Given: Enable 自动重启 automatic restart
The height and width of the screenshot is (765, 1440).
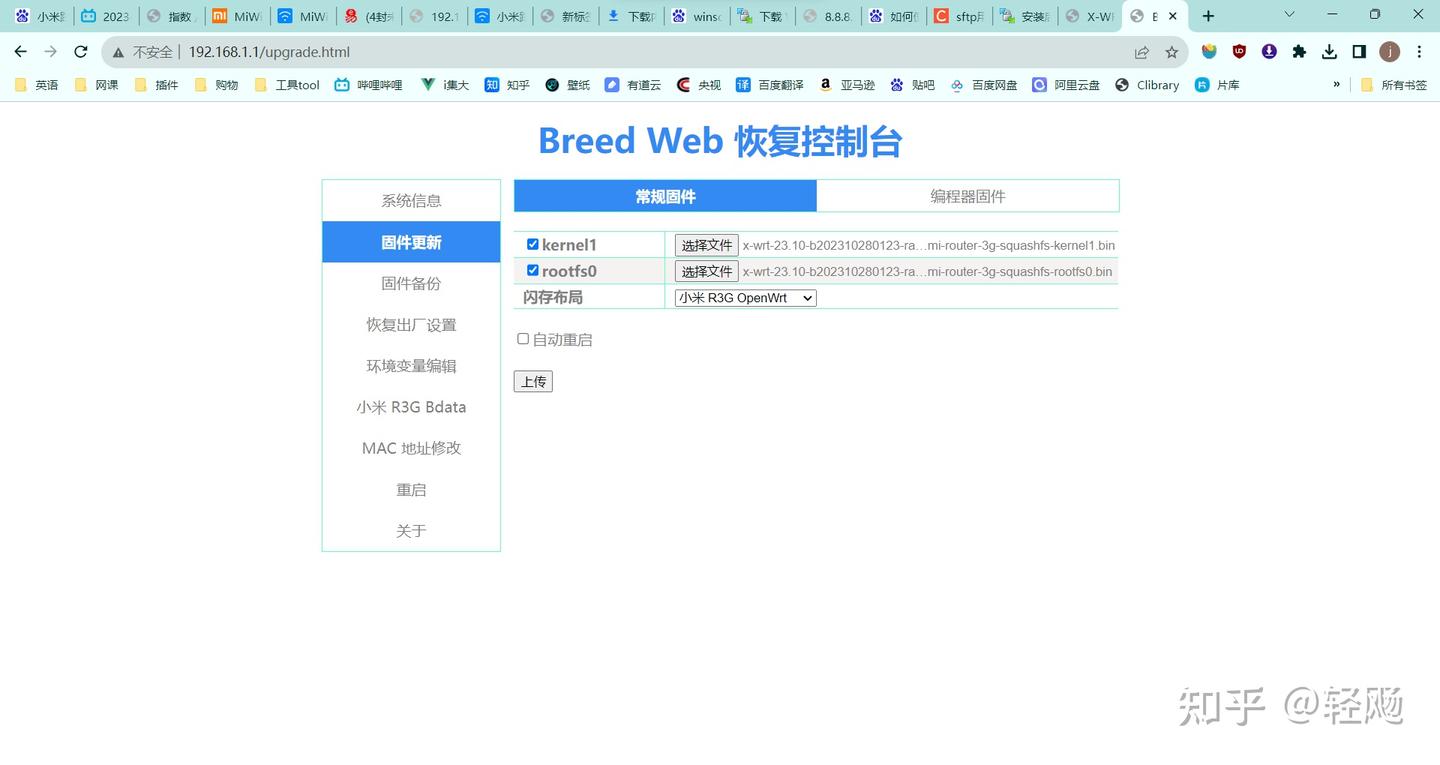Looking at the screenshot, I should pos(523,338).
